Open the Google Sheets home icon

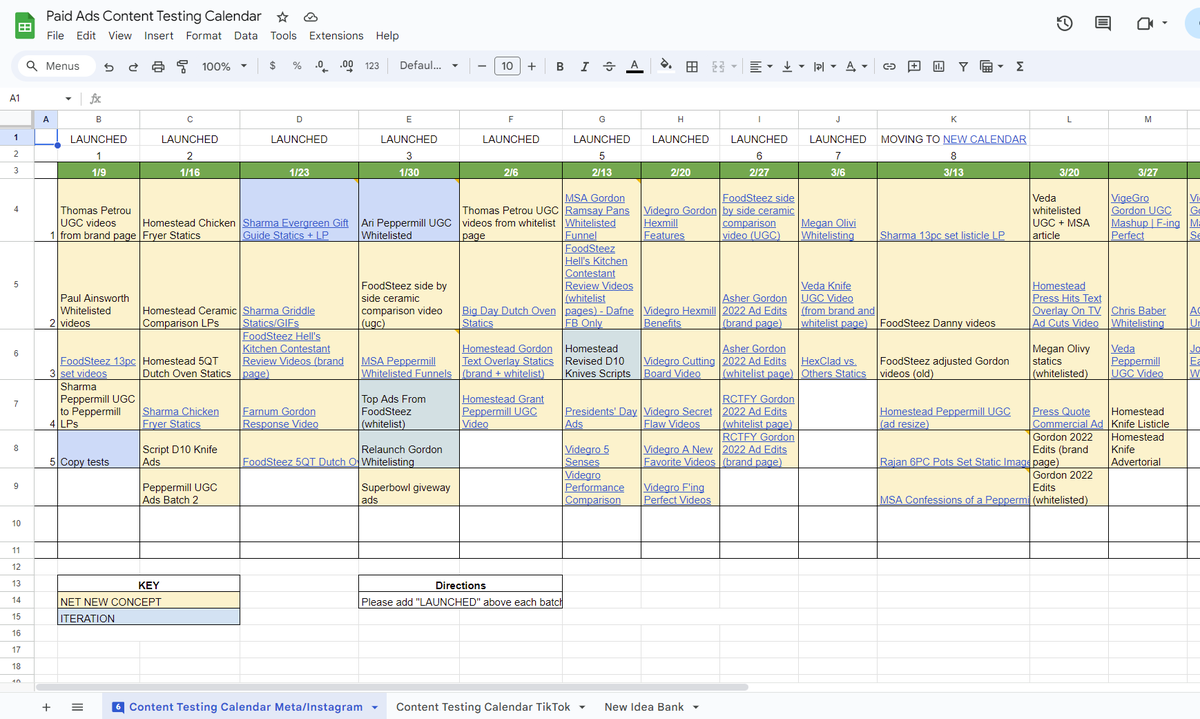(x=24, y=26)
